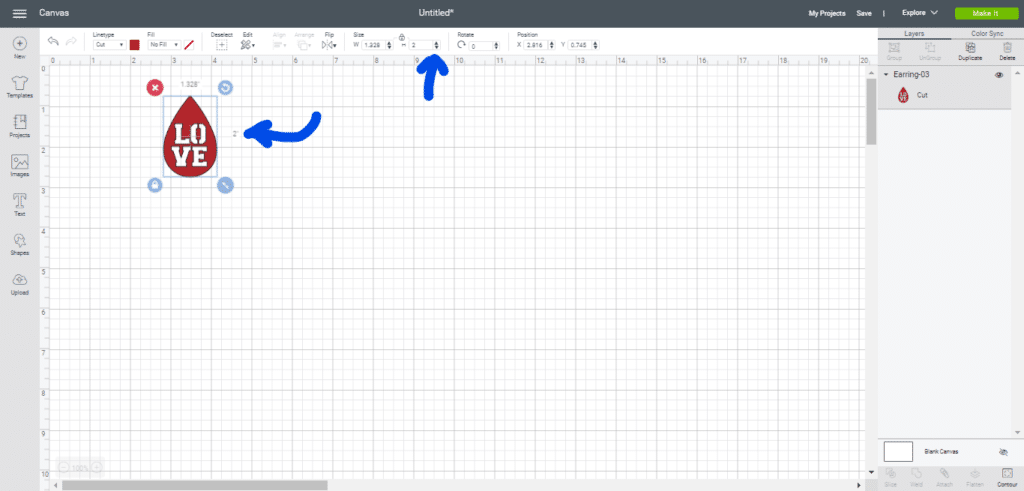Collapse the Earring-03 layer group

pos(886,76)
